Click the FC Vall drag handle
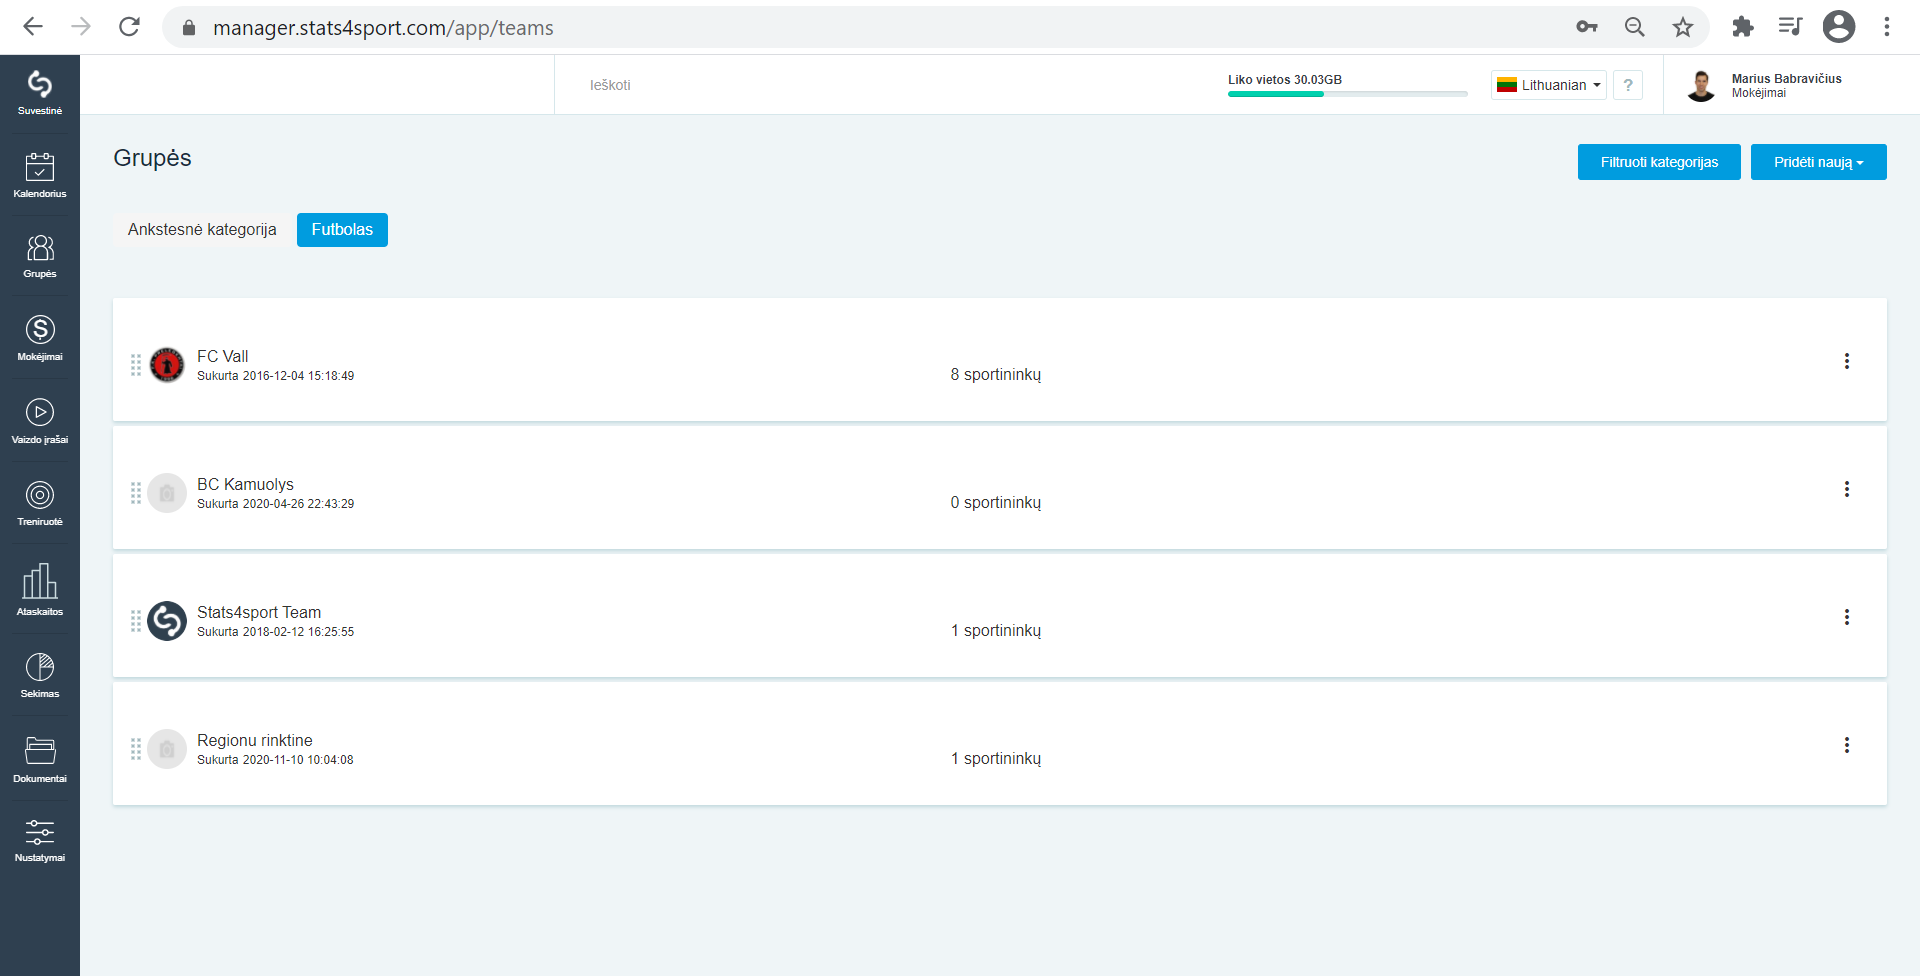 (136, 365)
